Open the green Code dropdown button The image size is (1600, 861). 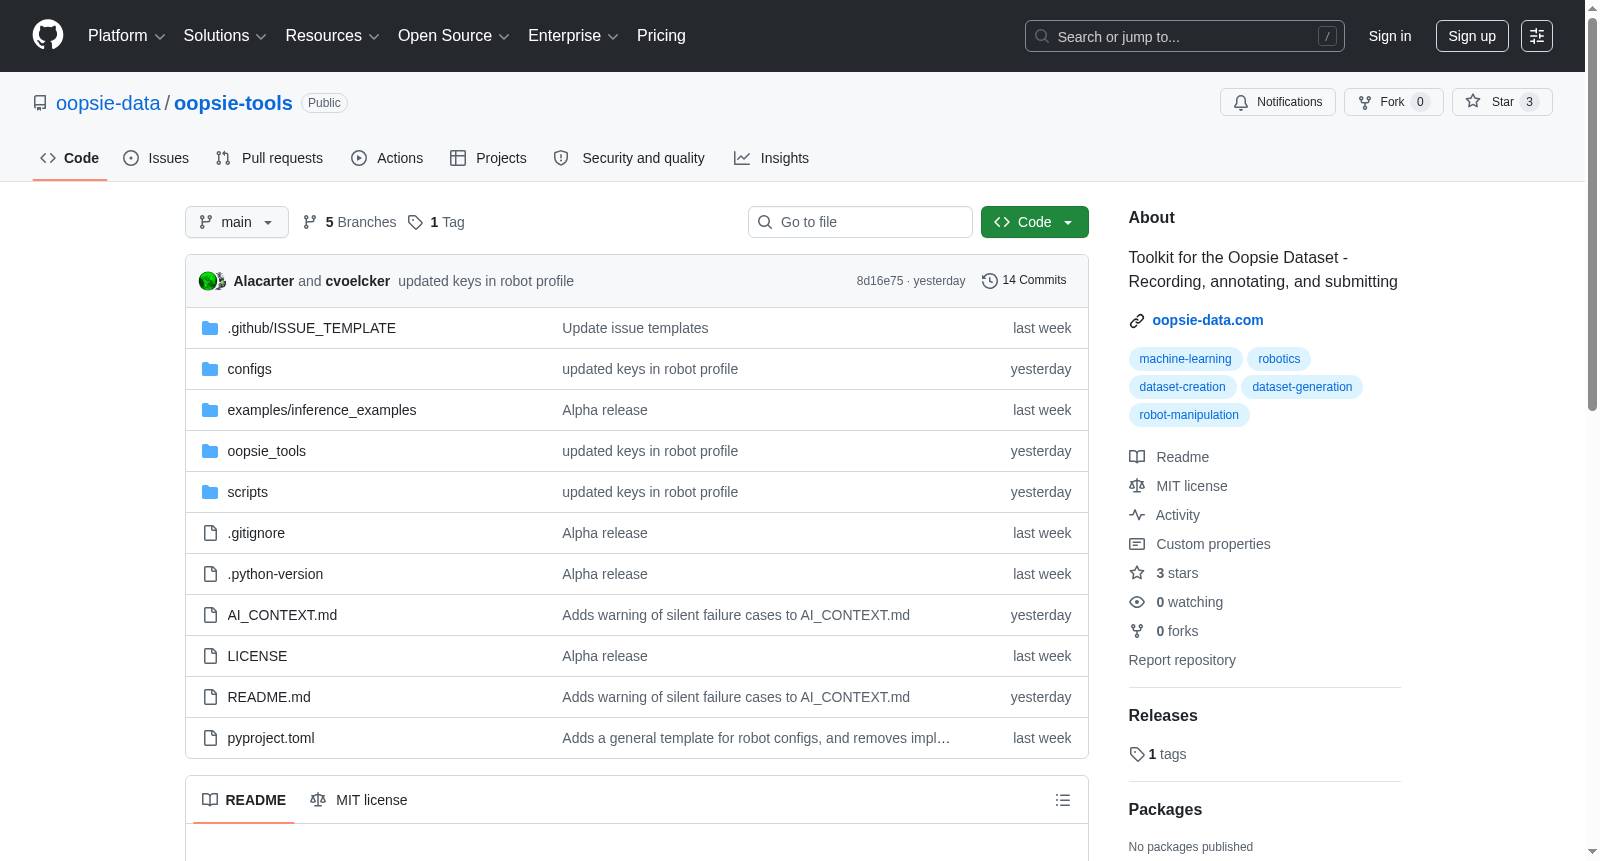(1035, 222)
